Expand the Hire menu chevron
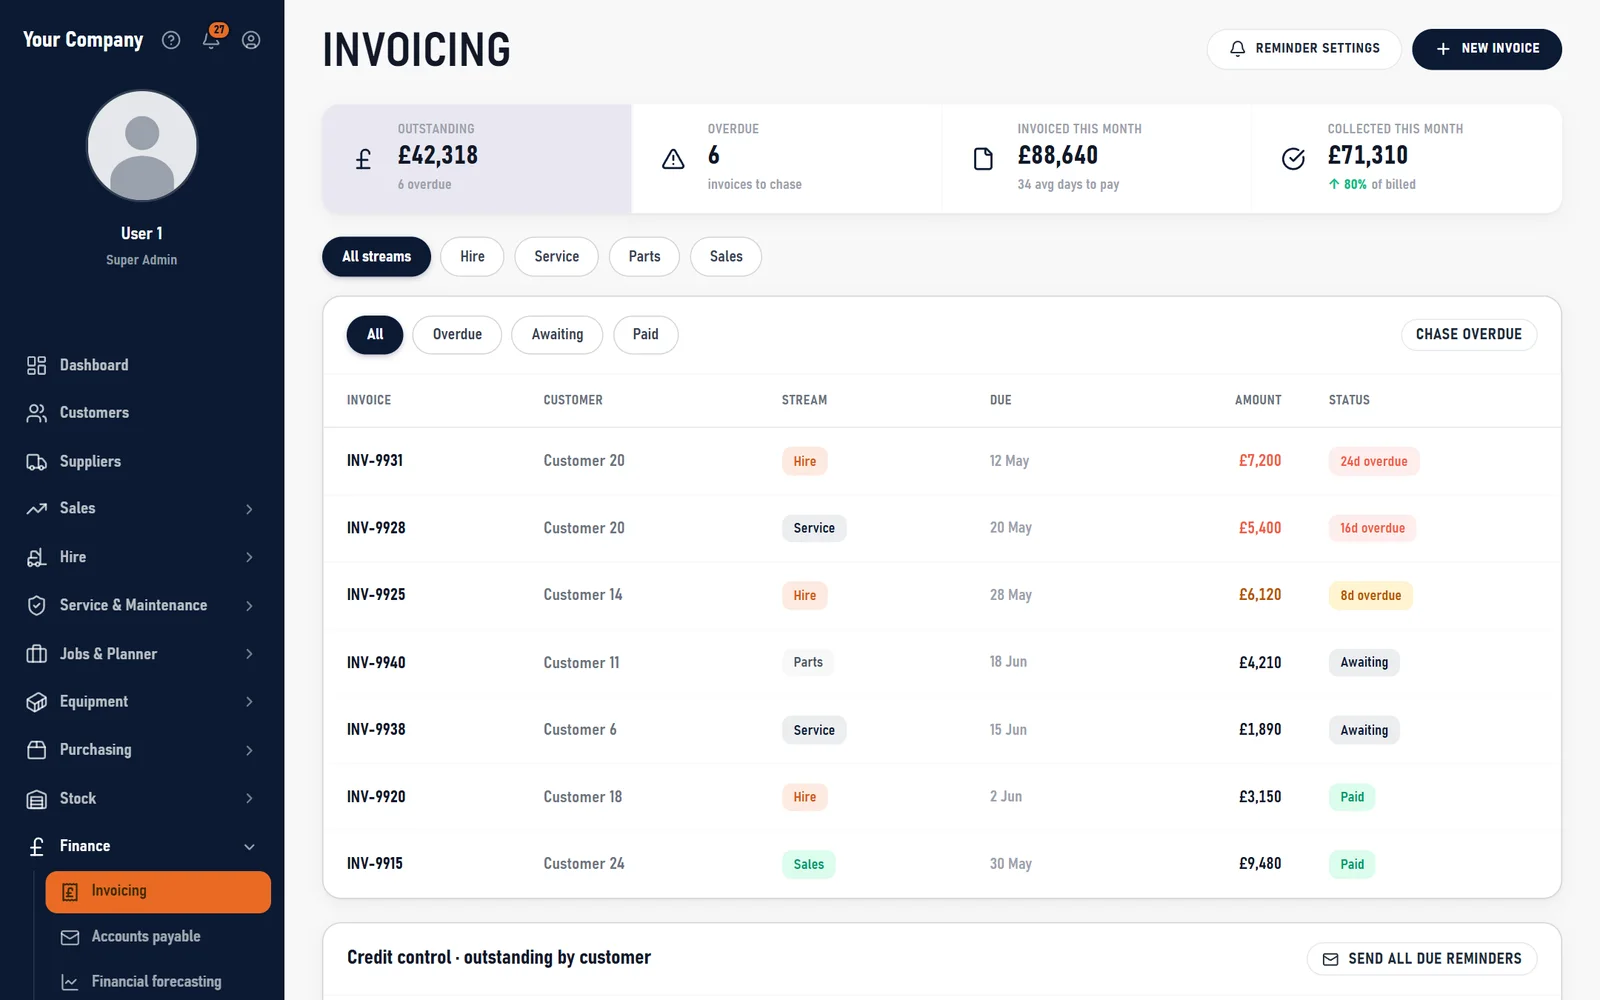1600x1000 pixels. pos(249,557)
